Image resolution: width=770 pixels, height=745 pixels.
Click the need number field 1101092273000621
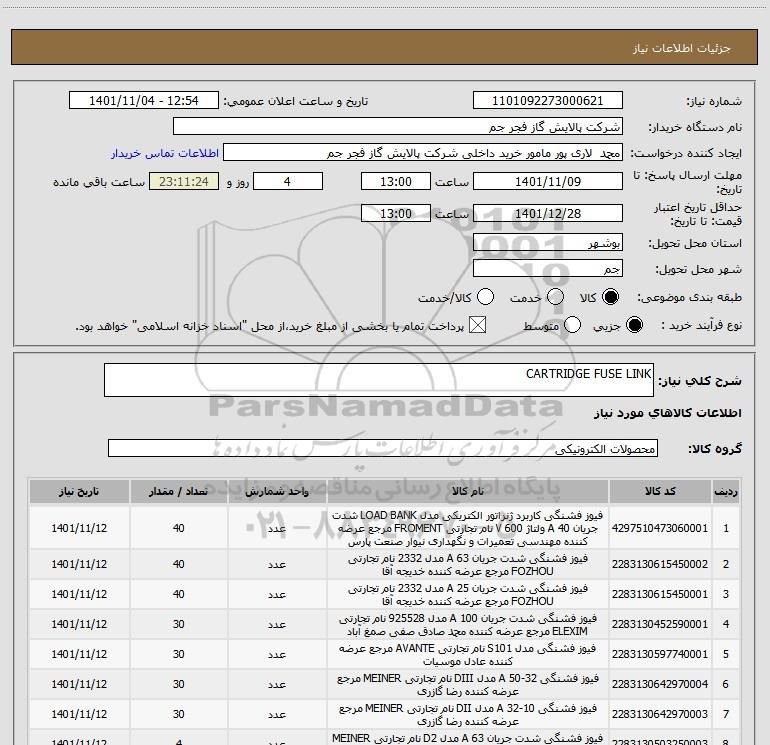(548, 101)
